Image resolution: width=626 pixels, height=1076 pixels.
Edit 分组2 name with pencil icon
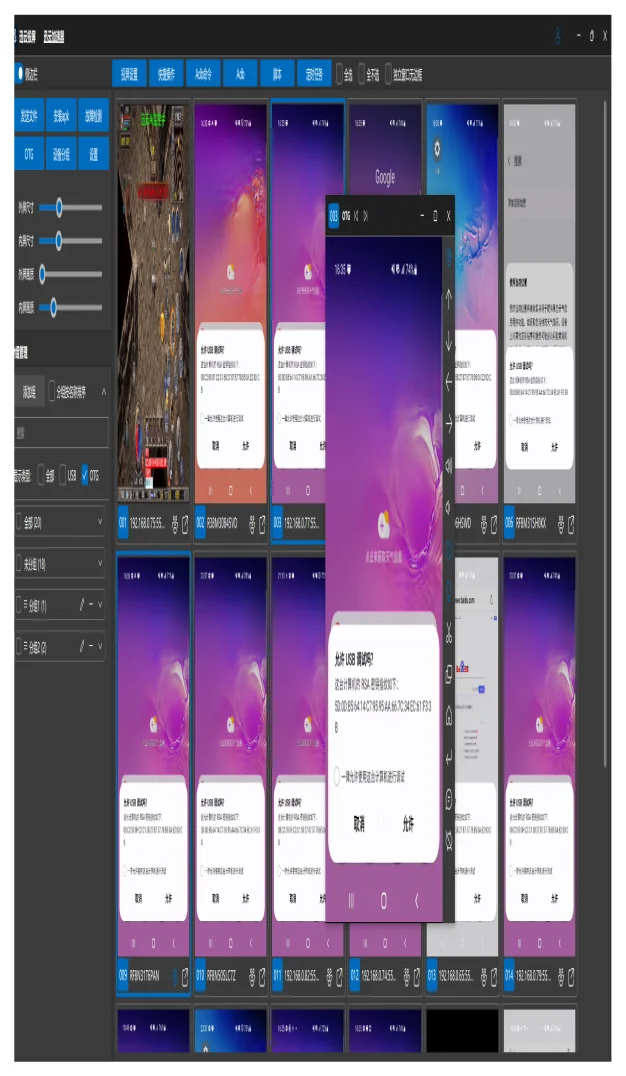pyautogui.click(x=81, y=646)
